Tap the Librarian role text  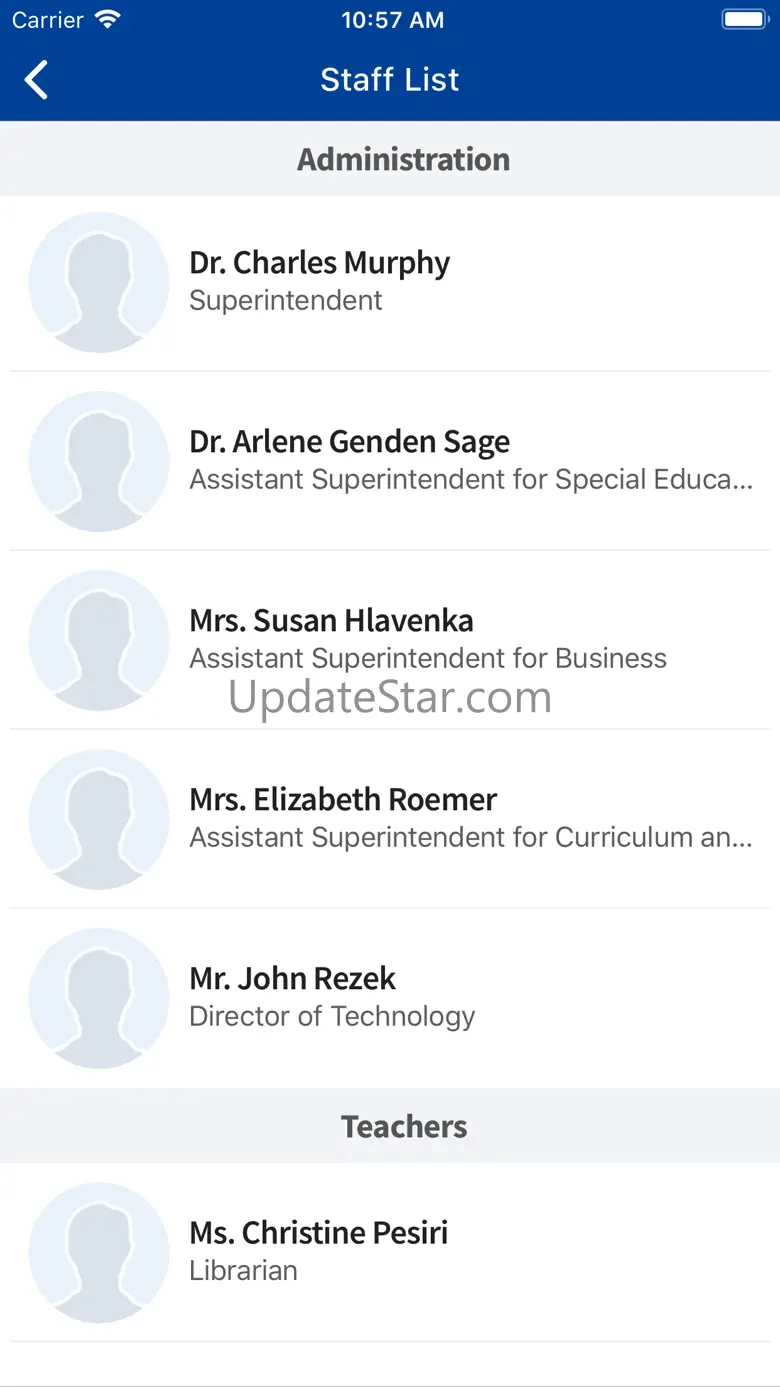[x=244, y=1271]
